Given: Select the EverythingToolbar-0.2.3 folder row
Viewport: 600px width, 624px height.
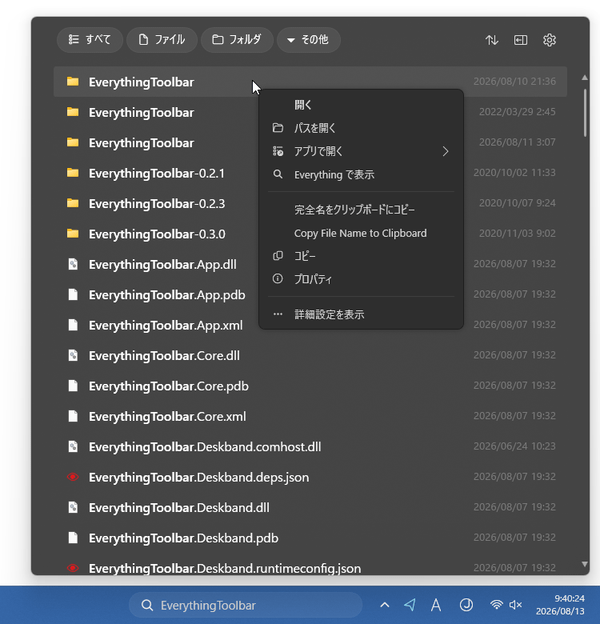Looking at the screenshot, I should 310,203.
